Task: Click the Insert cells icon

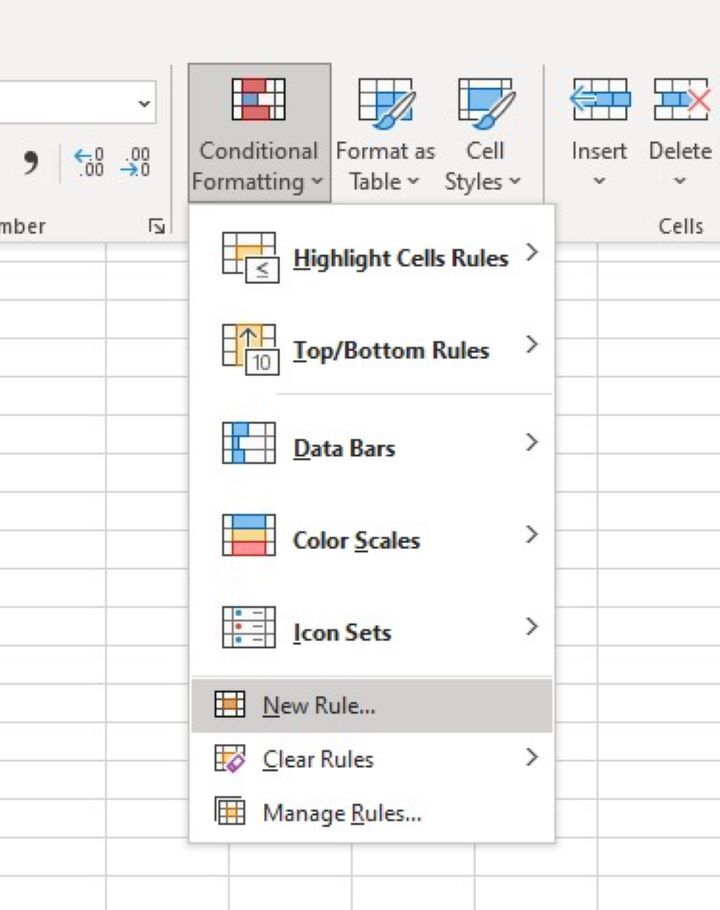Action: [599, 102]
